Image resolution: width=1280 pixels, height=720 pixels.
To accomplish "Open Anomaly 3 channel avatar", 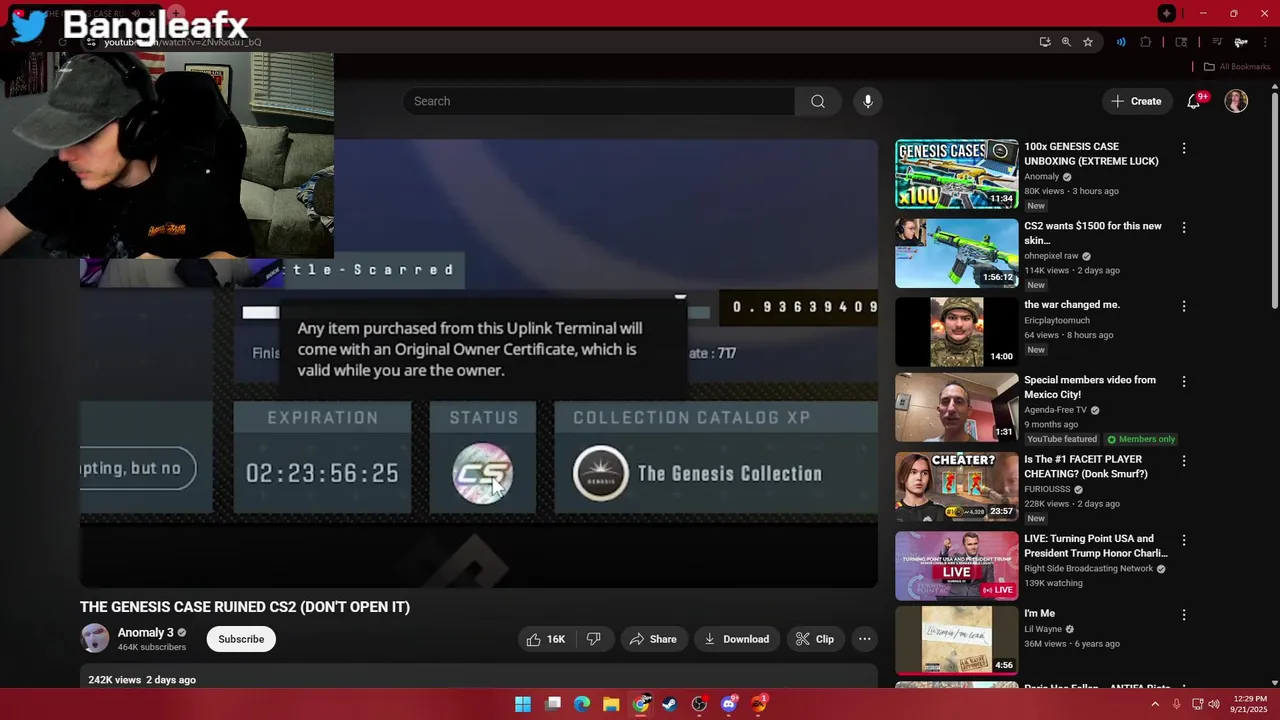I will tap(95, 638).
